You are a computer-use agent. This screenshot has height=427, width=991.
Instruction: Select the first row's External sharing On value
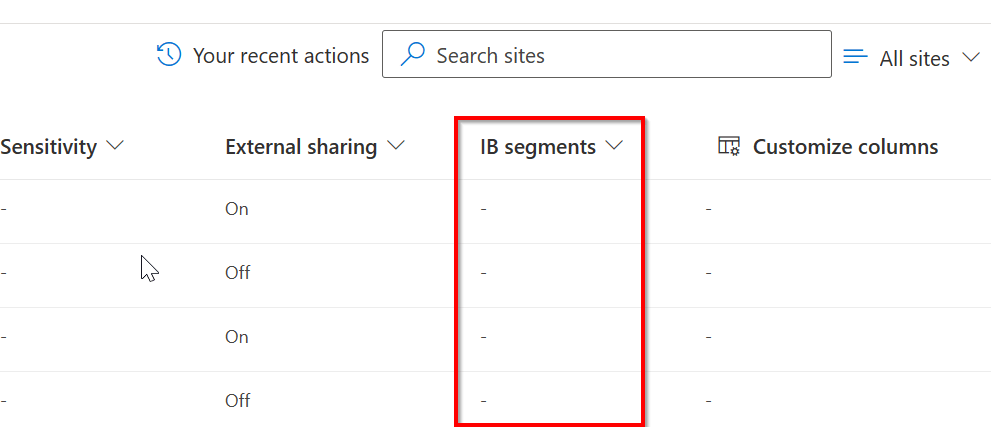click(237, 209)
